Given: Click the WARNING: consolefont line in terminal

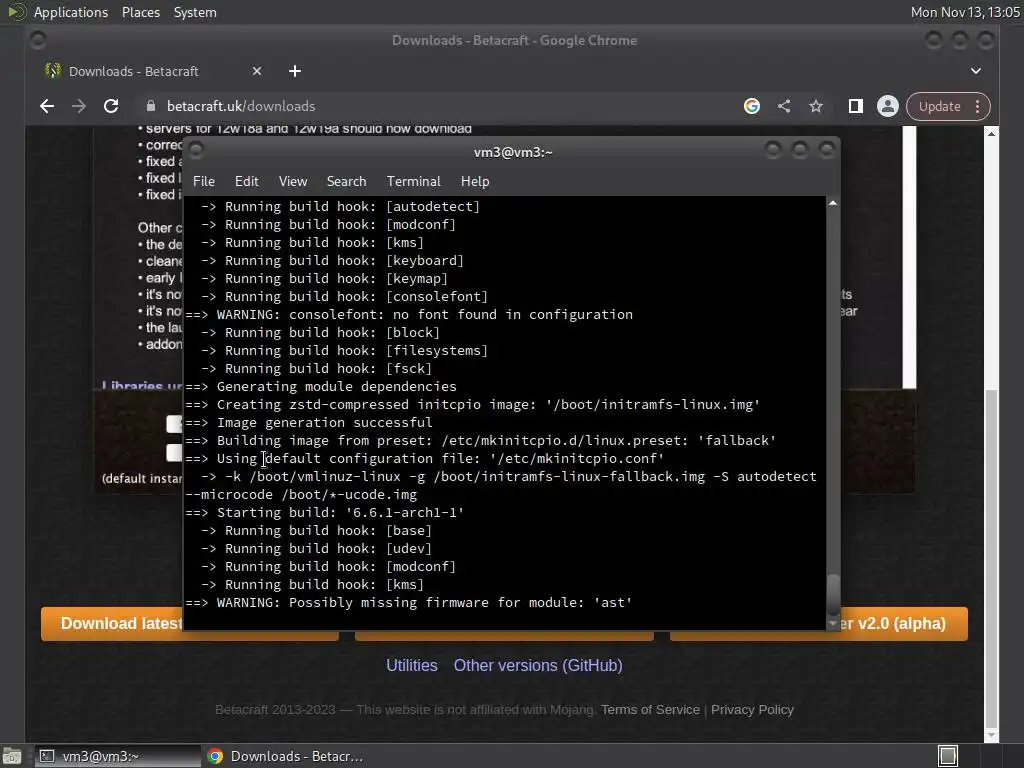Looking at the screenshot, I should pos(409,315).
